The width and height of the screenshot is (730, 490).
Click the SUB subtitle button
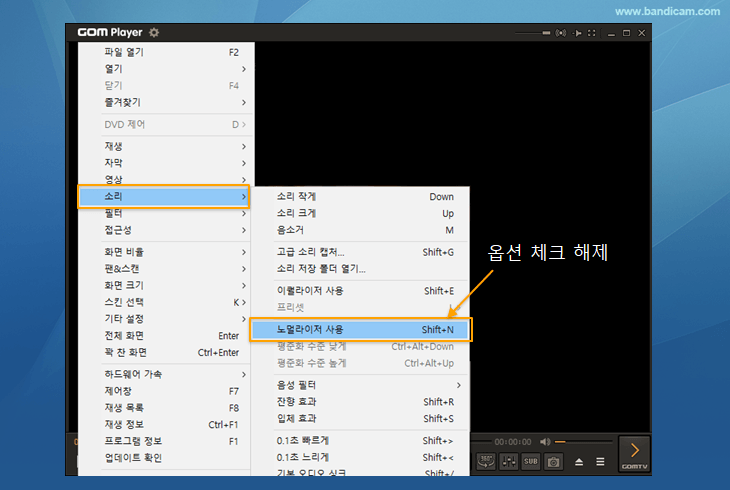(x=531, y=461)
